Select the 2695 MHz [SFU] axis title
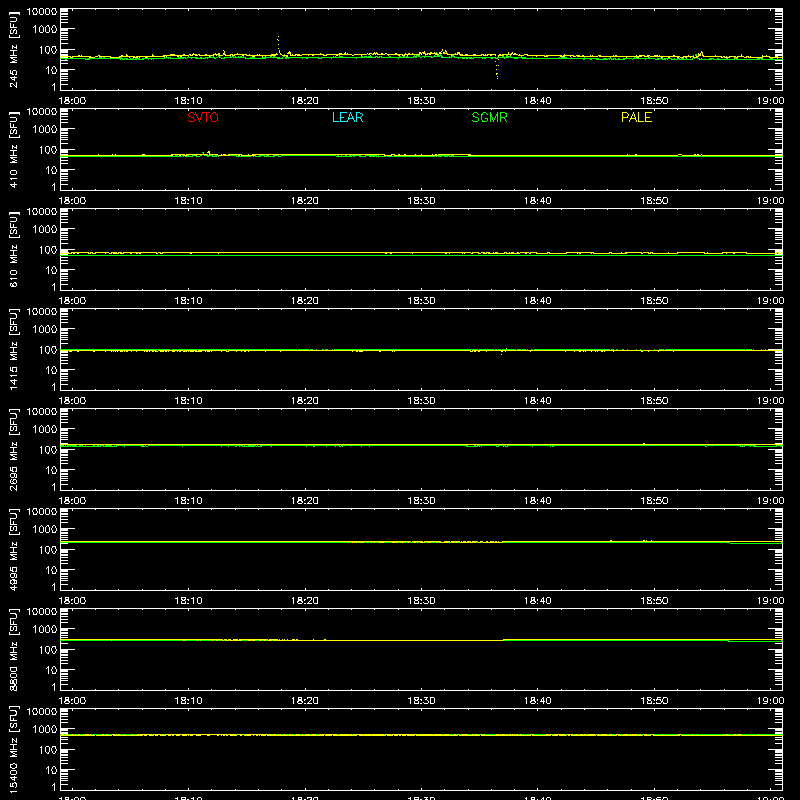The width and height of the screenshot is (800, 800). (13, 449)
